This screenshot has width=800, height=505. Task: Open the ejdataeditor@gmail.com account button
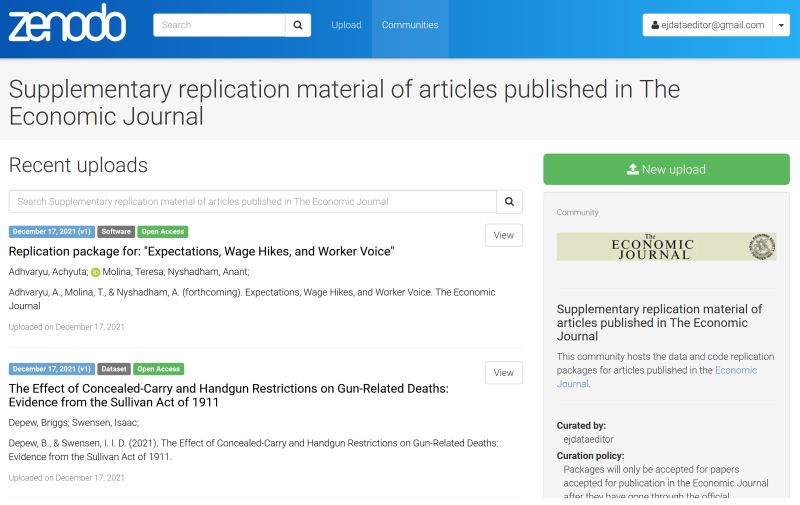pos(708,25)
